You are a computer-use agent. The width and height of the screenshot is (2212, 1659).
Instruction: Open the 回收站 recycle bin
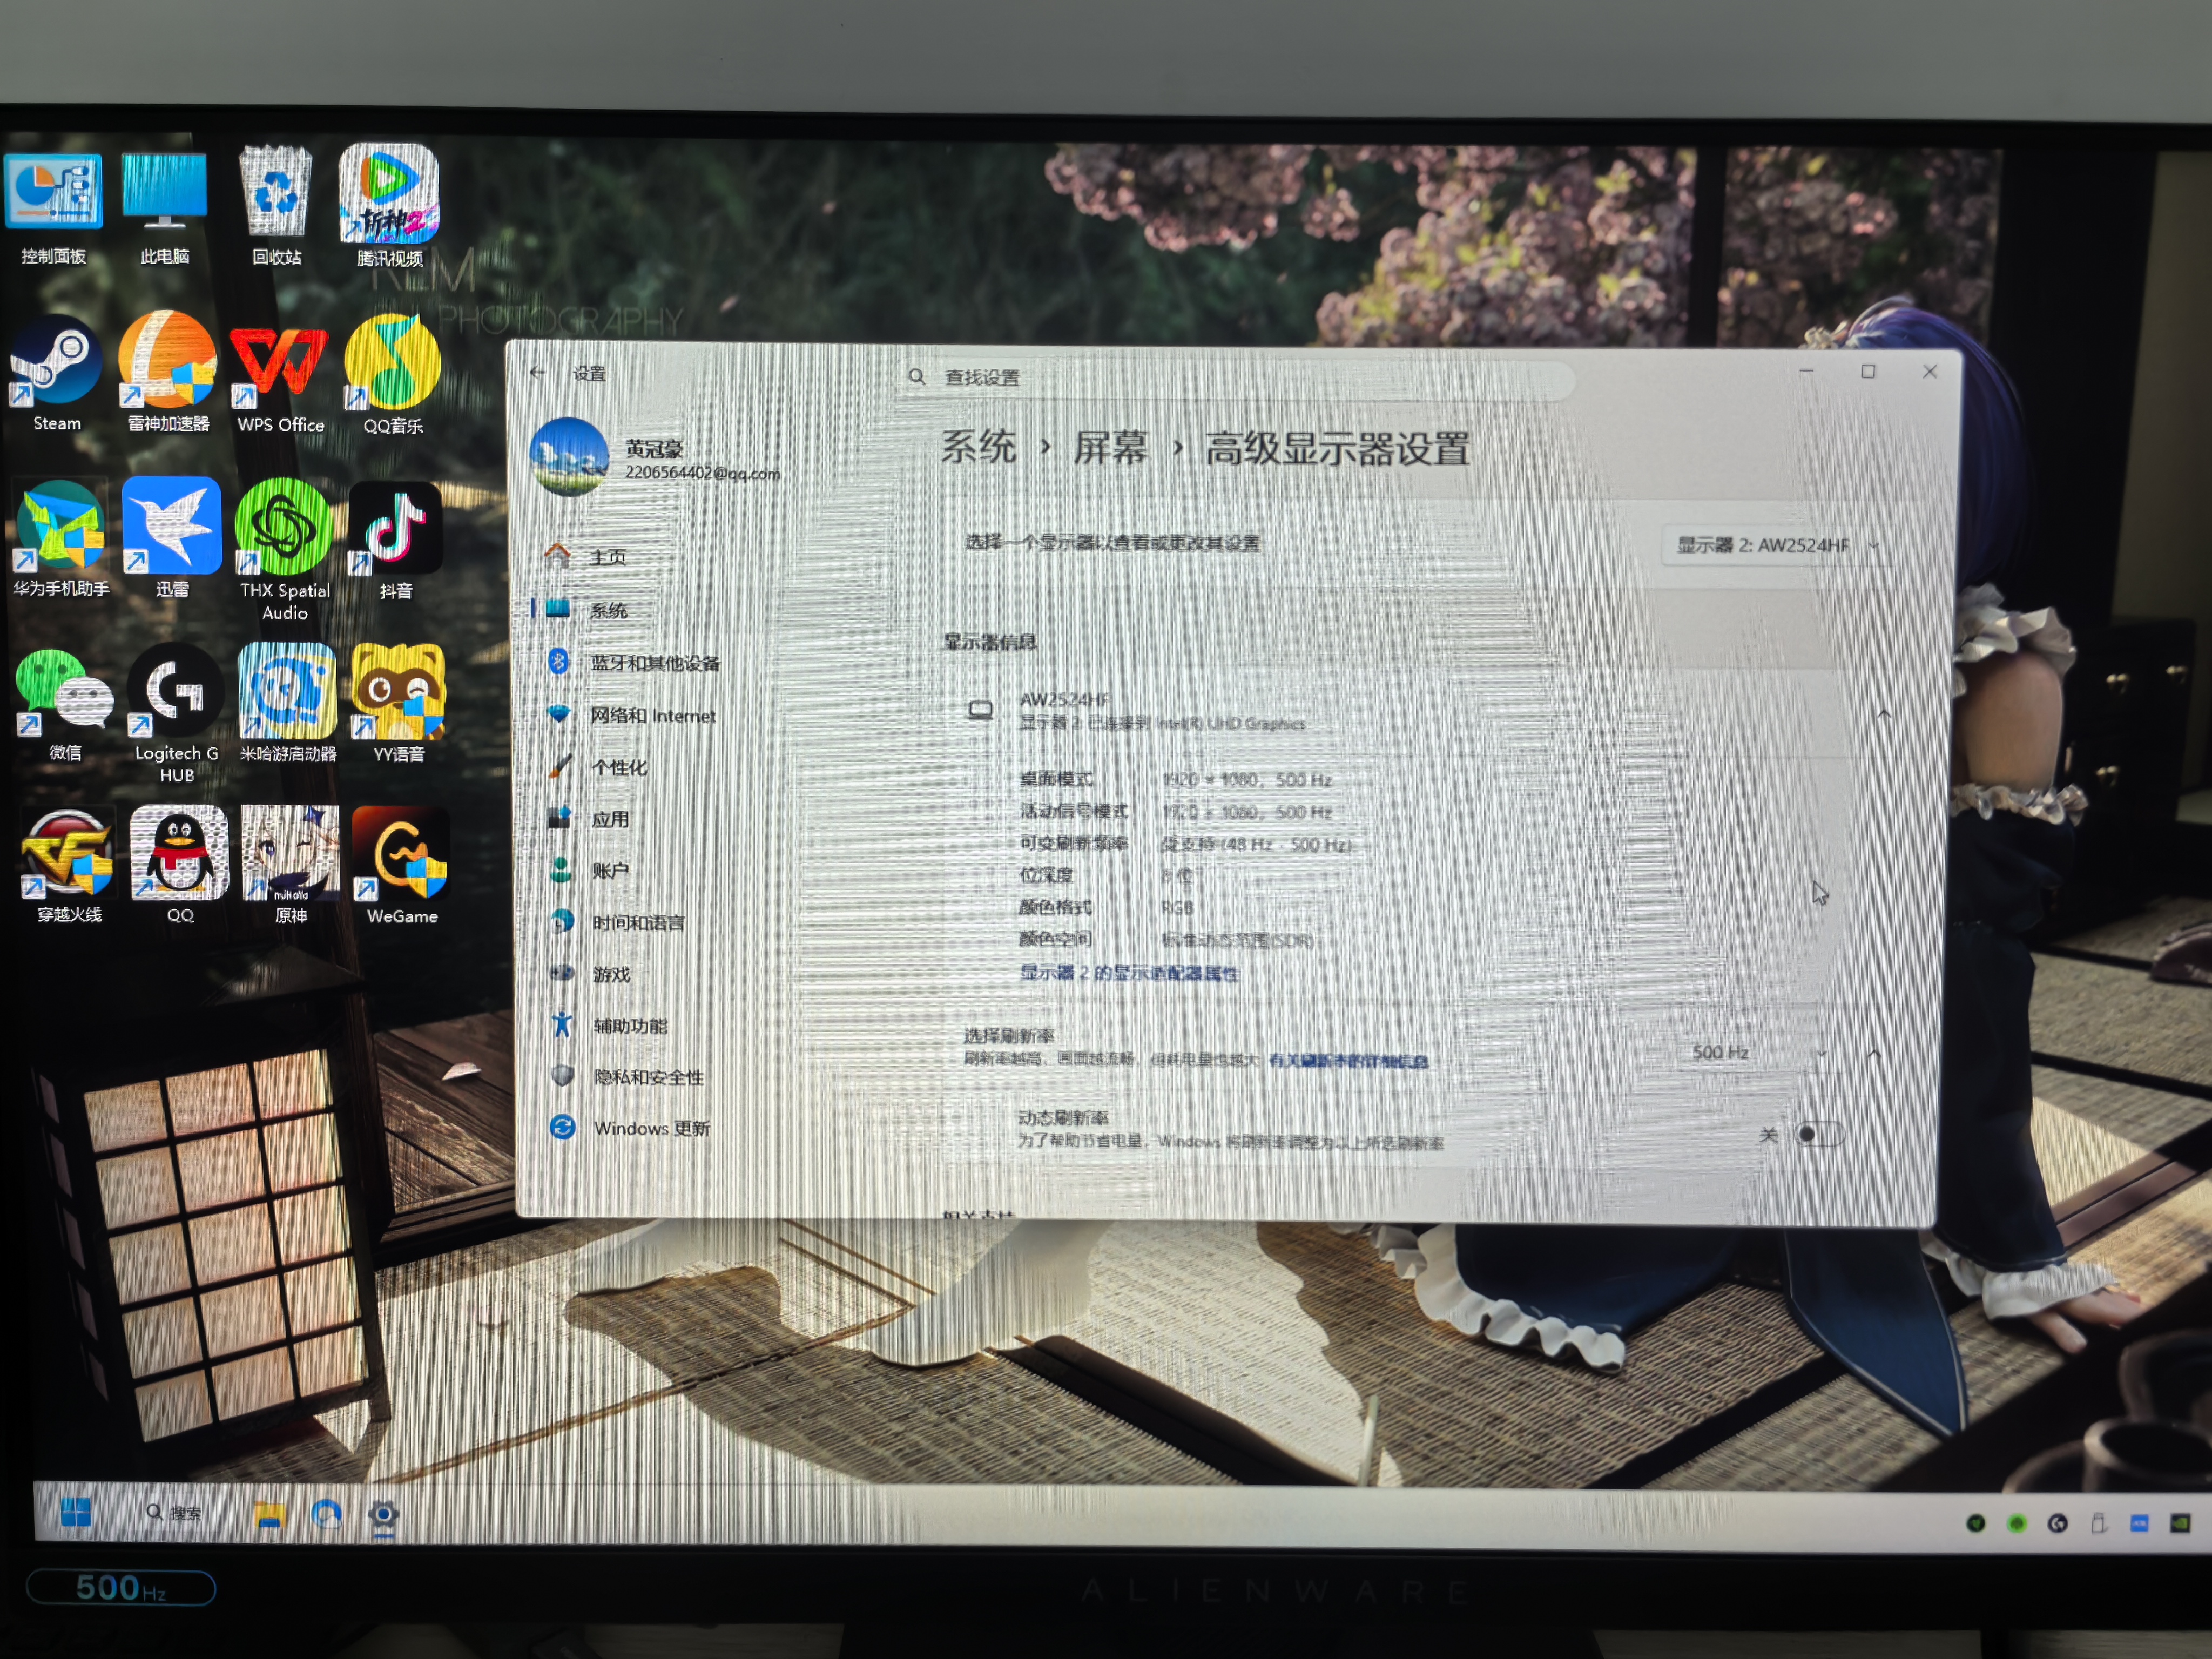276,207
